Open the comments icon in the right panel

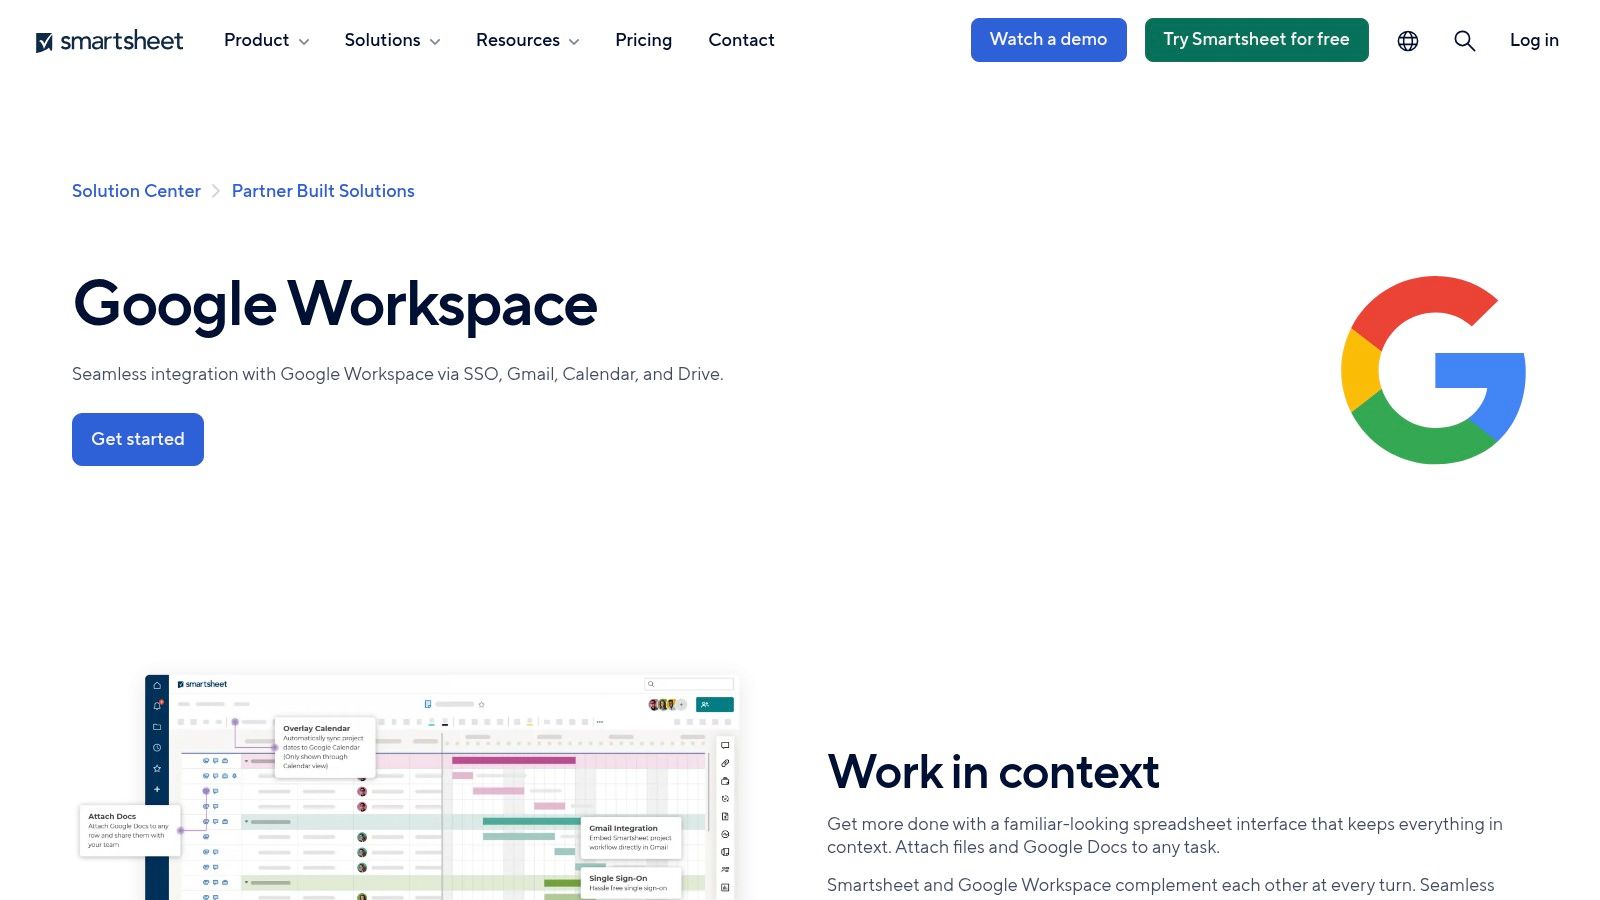[x=724, y=745]
